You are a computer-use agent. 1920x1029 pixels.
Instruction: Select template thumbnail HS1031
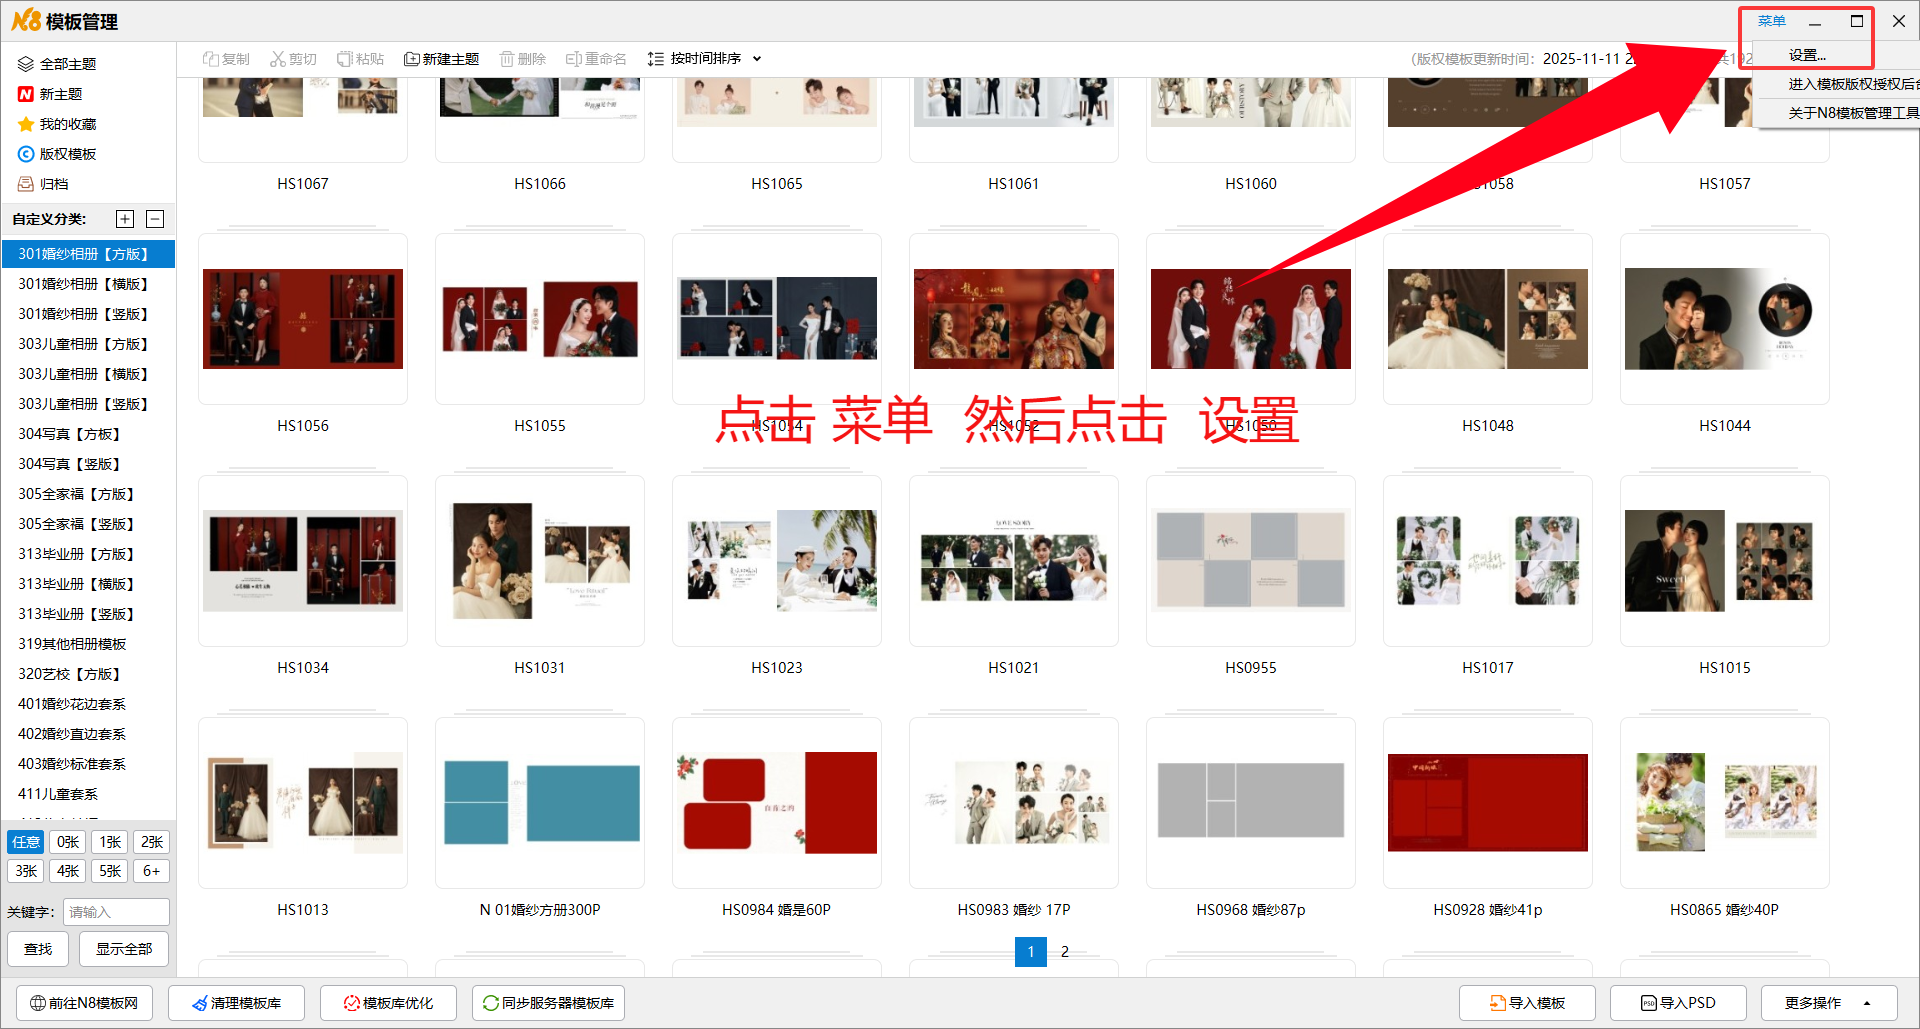tap(540, 561)
